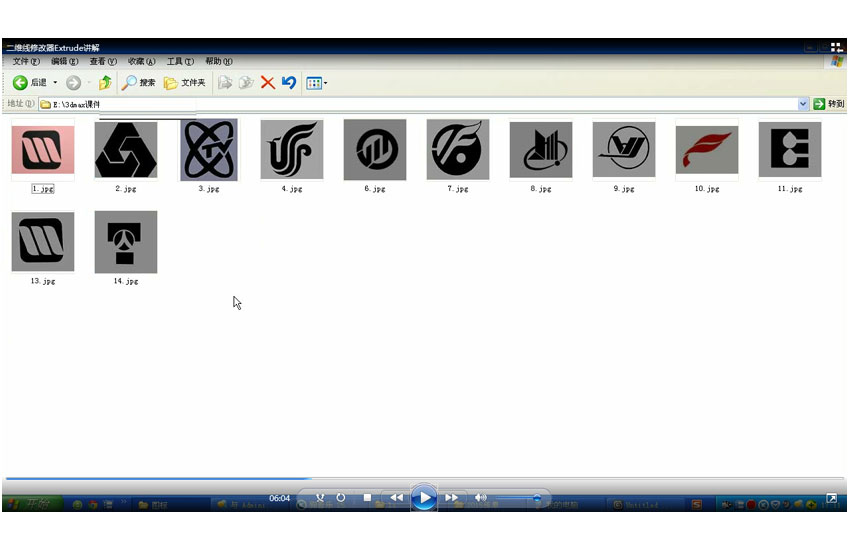850x550 pixels.
Task: Open the 查看(V) menu
Action: pyautogui.click(x=103, y=61)
